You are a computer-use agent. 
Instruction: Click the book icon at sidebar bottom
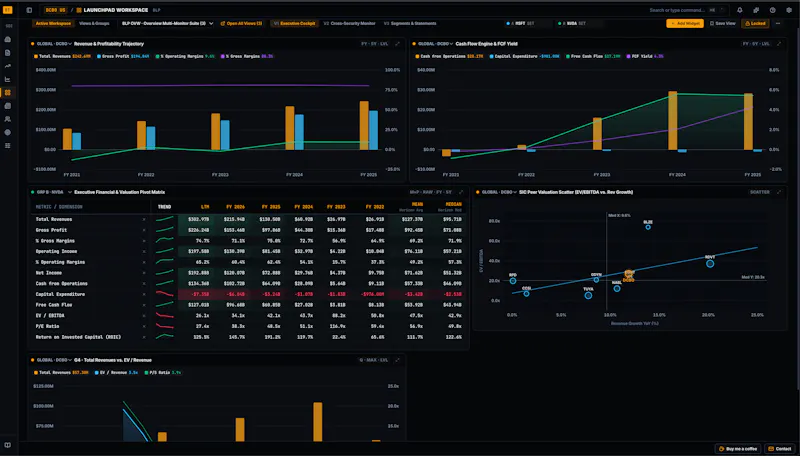pos(8,445)
